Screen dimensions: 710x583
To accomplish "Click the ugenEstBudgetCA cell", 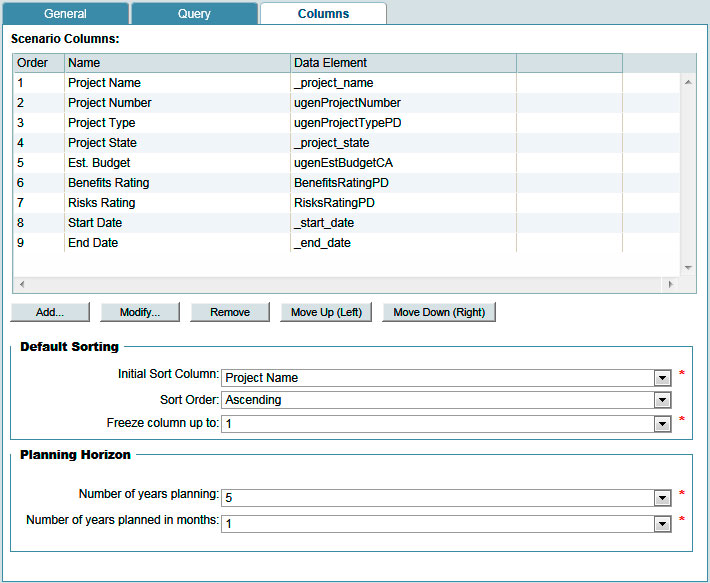I will [403, 162].
